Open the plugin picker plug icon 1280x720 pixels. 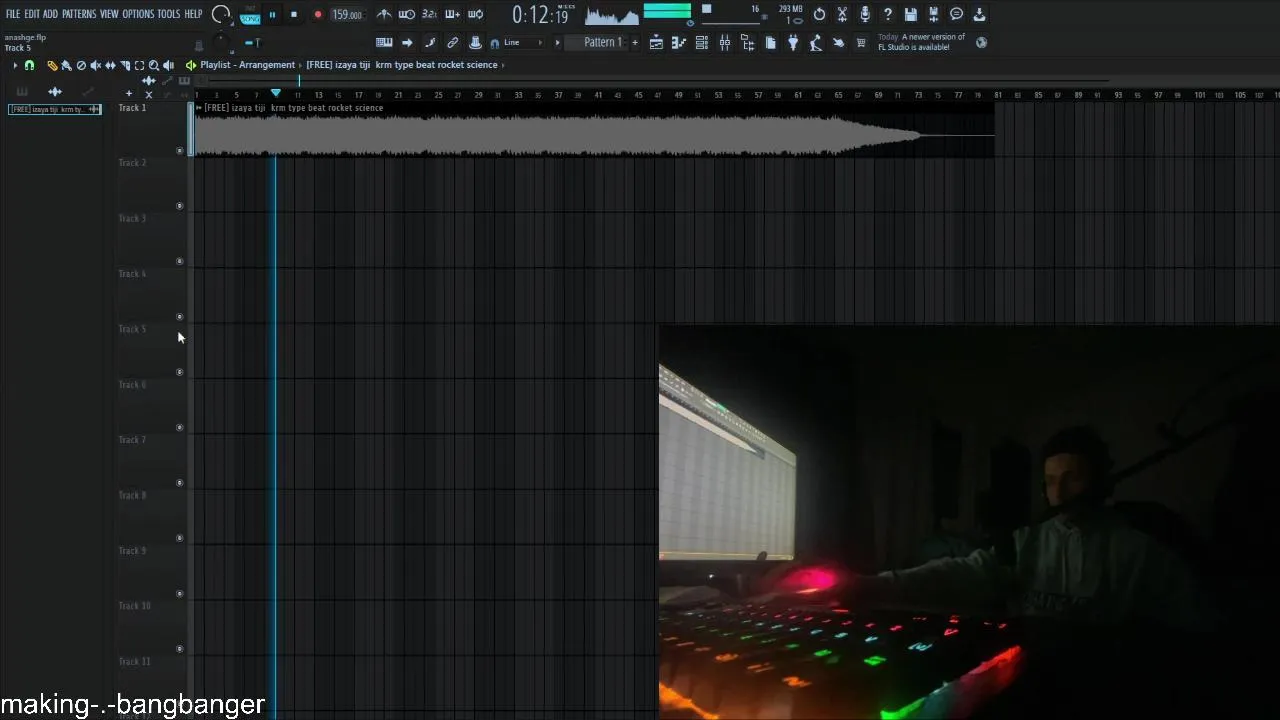pos(793,43)
